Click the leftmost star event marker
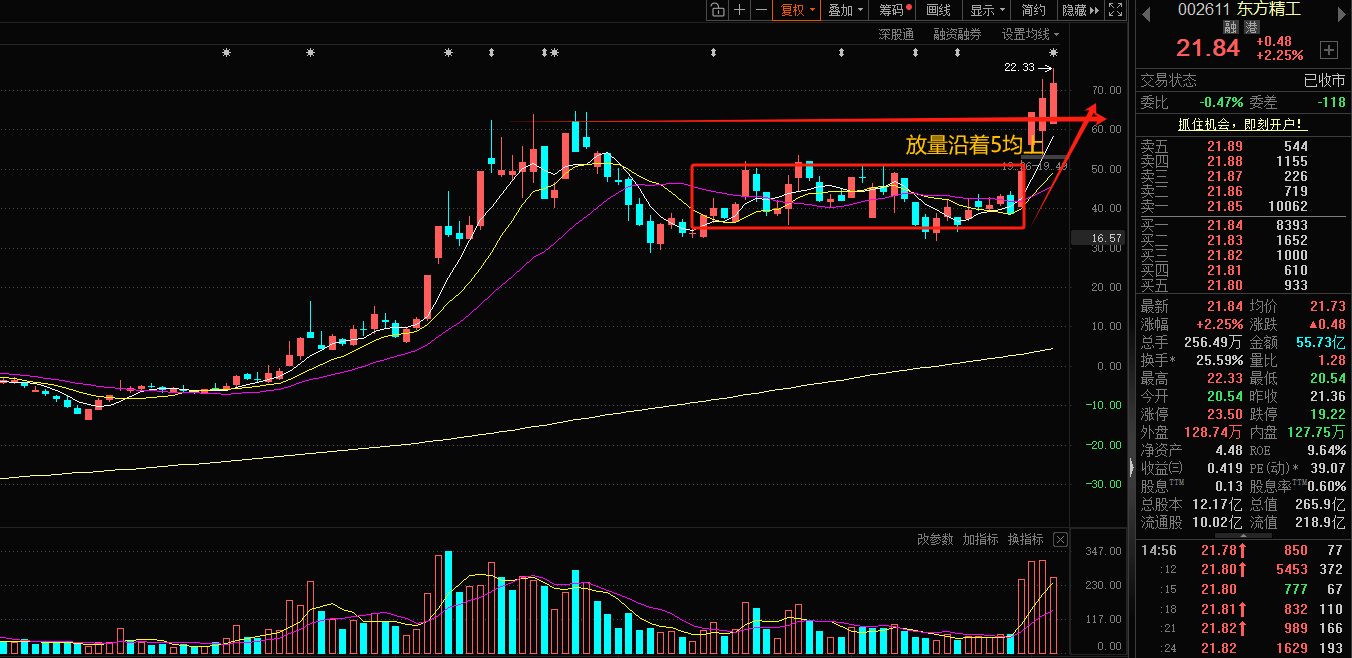Image resolution: width=1352 pixels, height=658 pixels. coord(226,52)
